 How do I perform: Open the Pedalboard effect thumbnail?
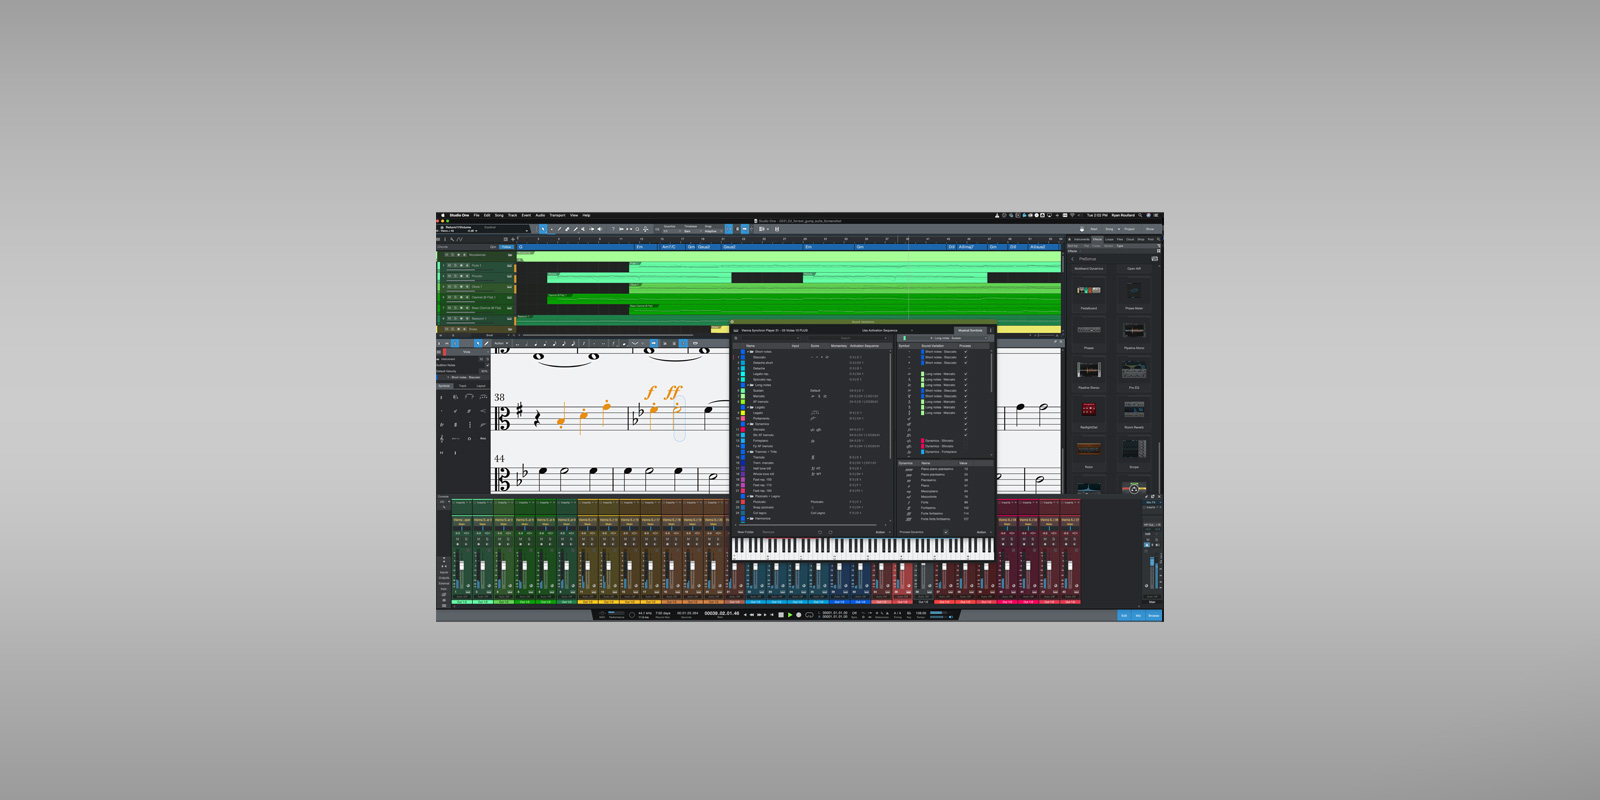(x=1089, y=290)
